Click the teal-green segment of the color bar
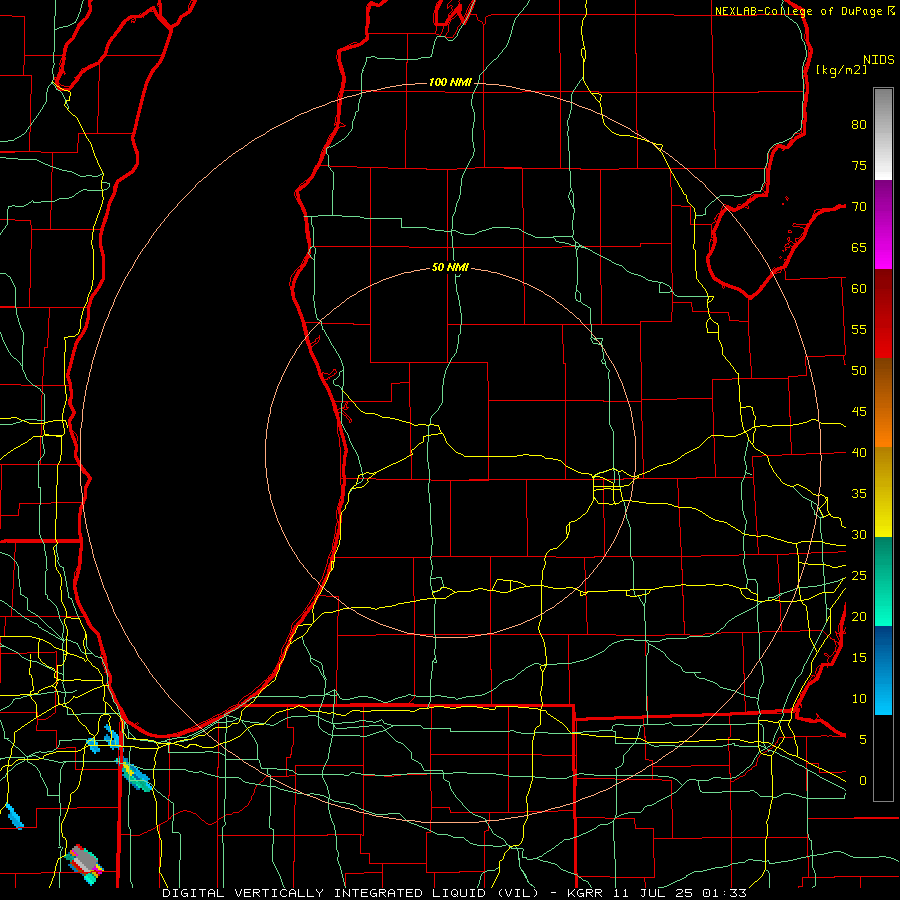 tap(883, 581)
